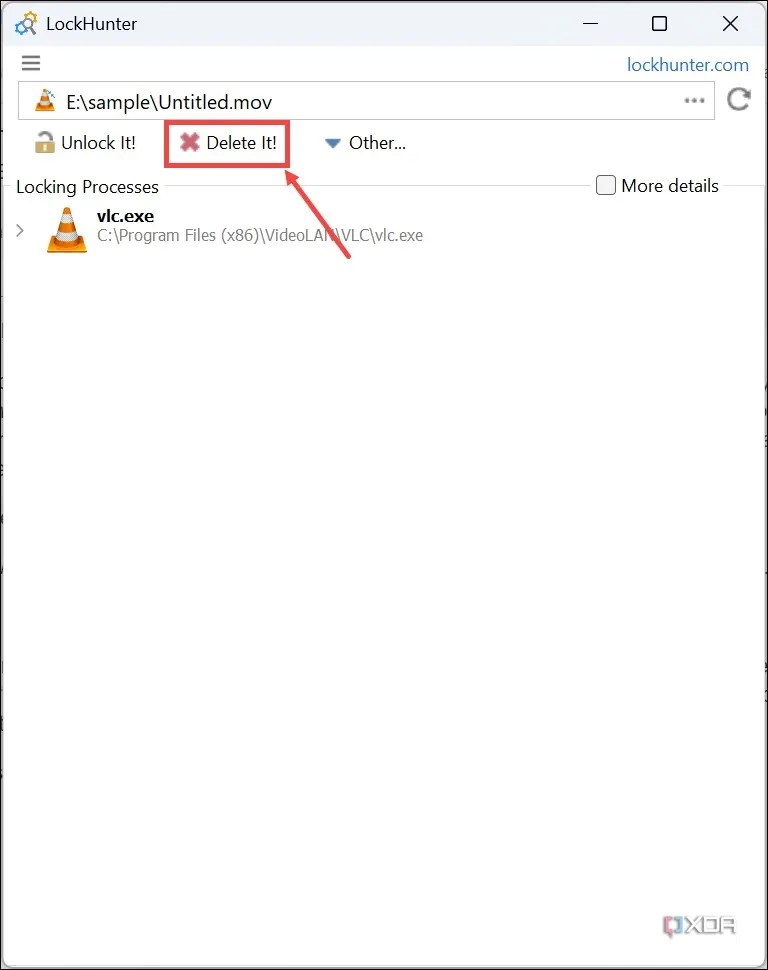The width and height of the screenshot is (768, 970).
Task: Close the LockHunter window
Action: (730, 24)
